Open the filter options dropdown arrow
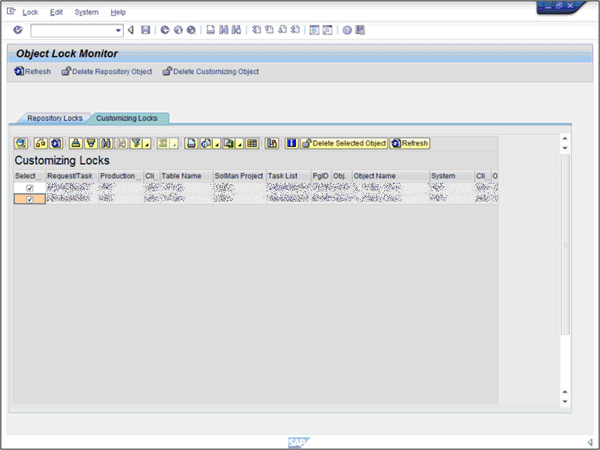Screen dimensions: 600x450 147,143
